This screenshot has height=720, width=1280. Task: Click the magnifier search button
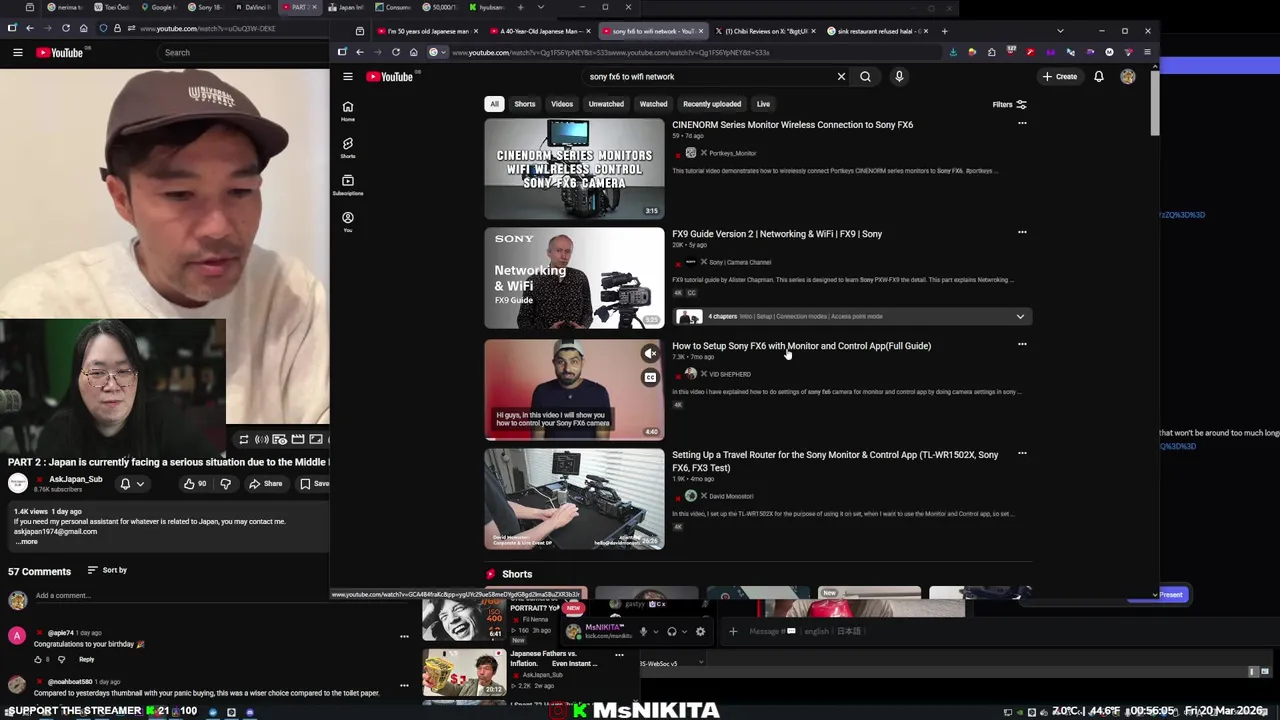pos(866,77)
